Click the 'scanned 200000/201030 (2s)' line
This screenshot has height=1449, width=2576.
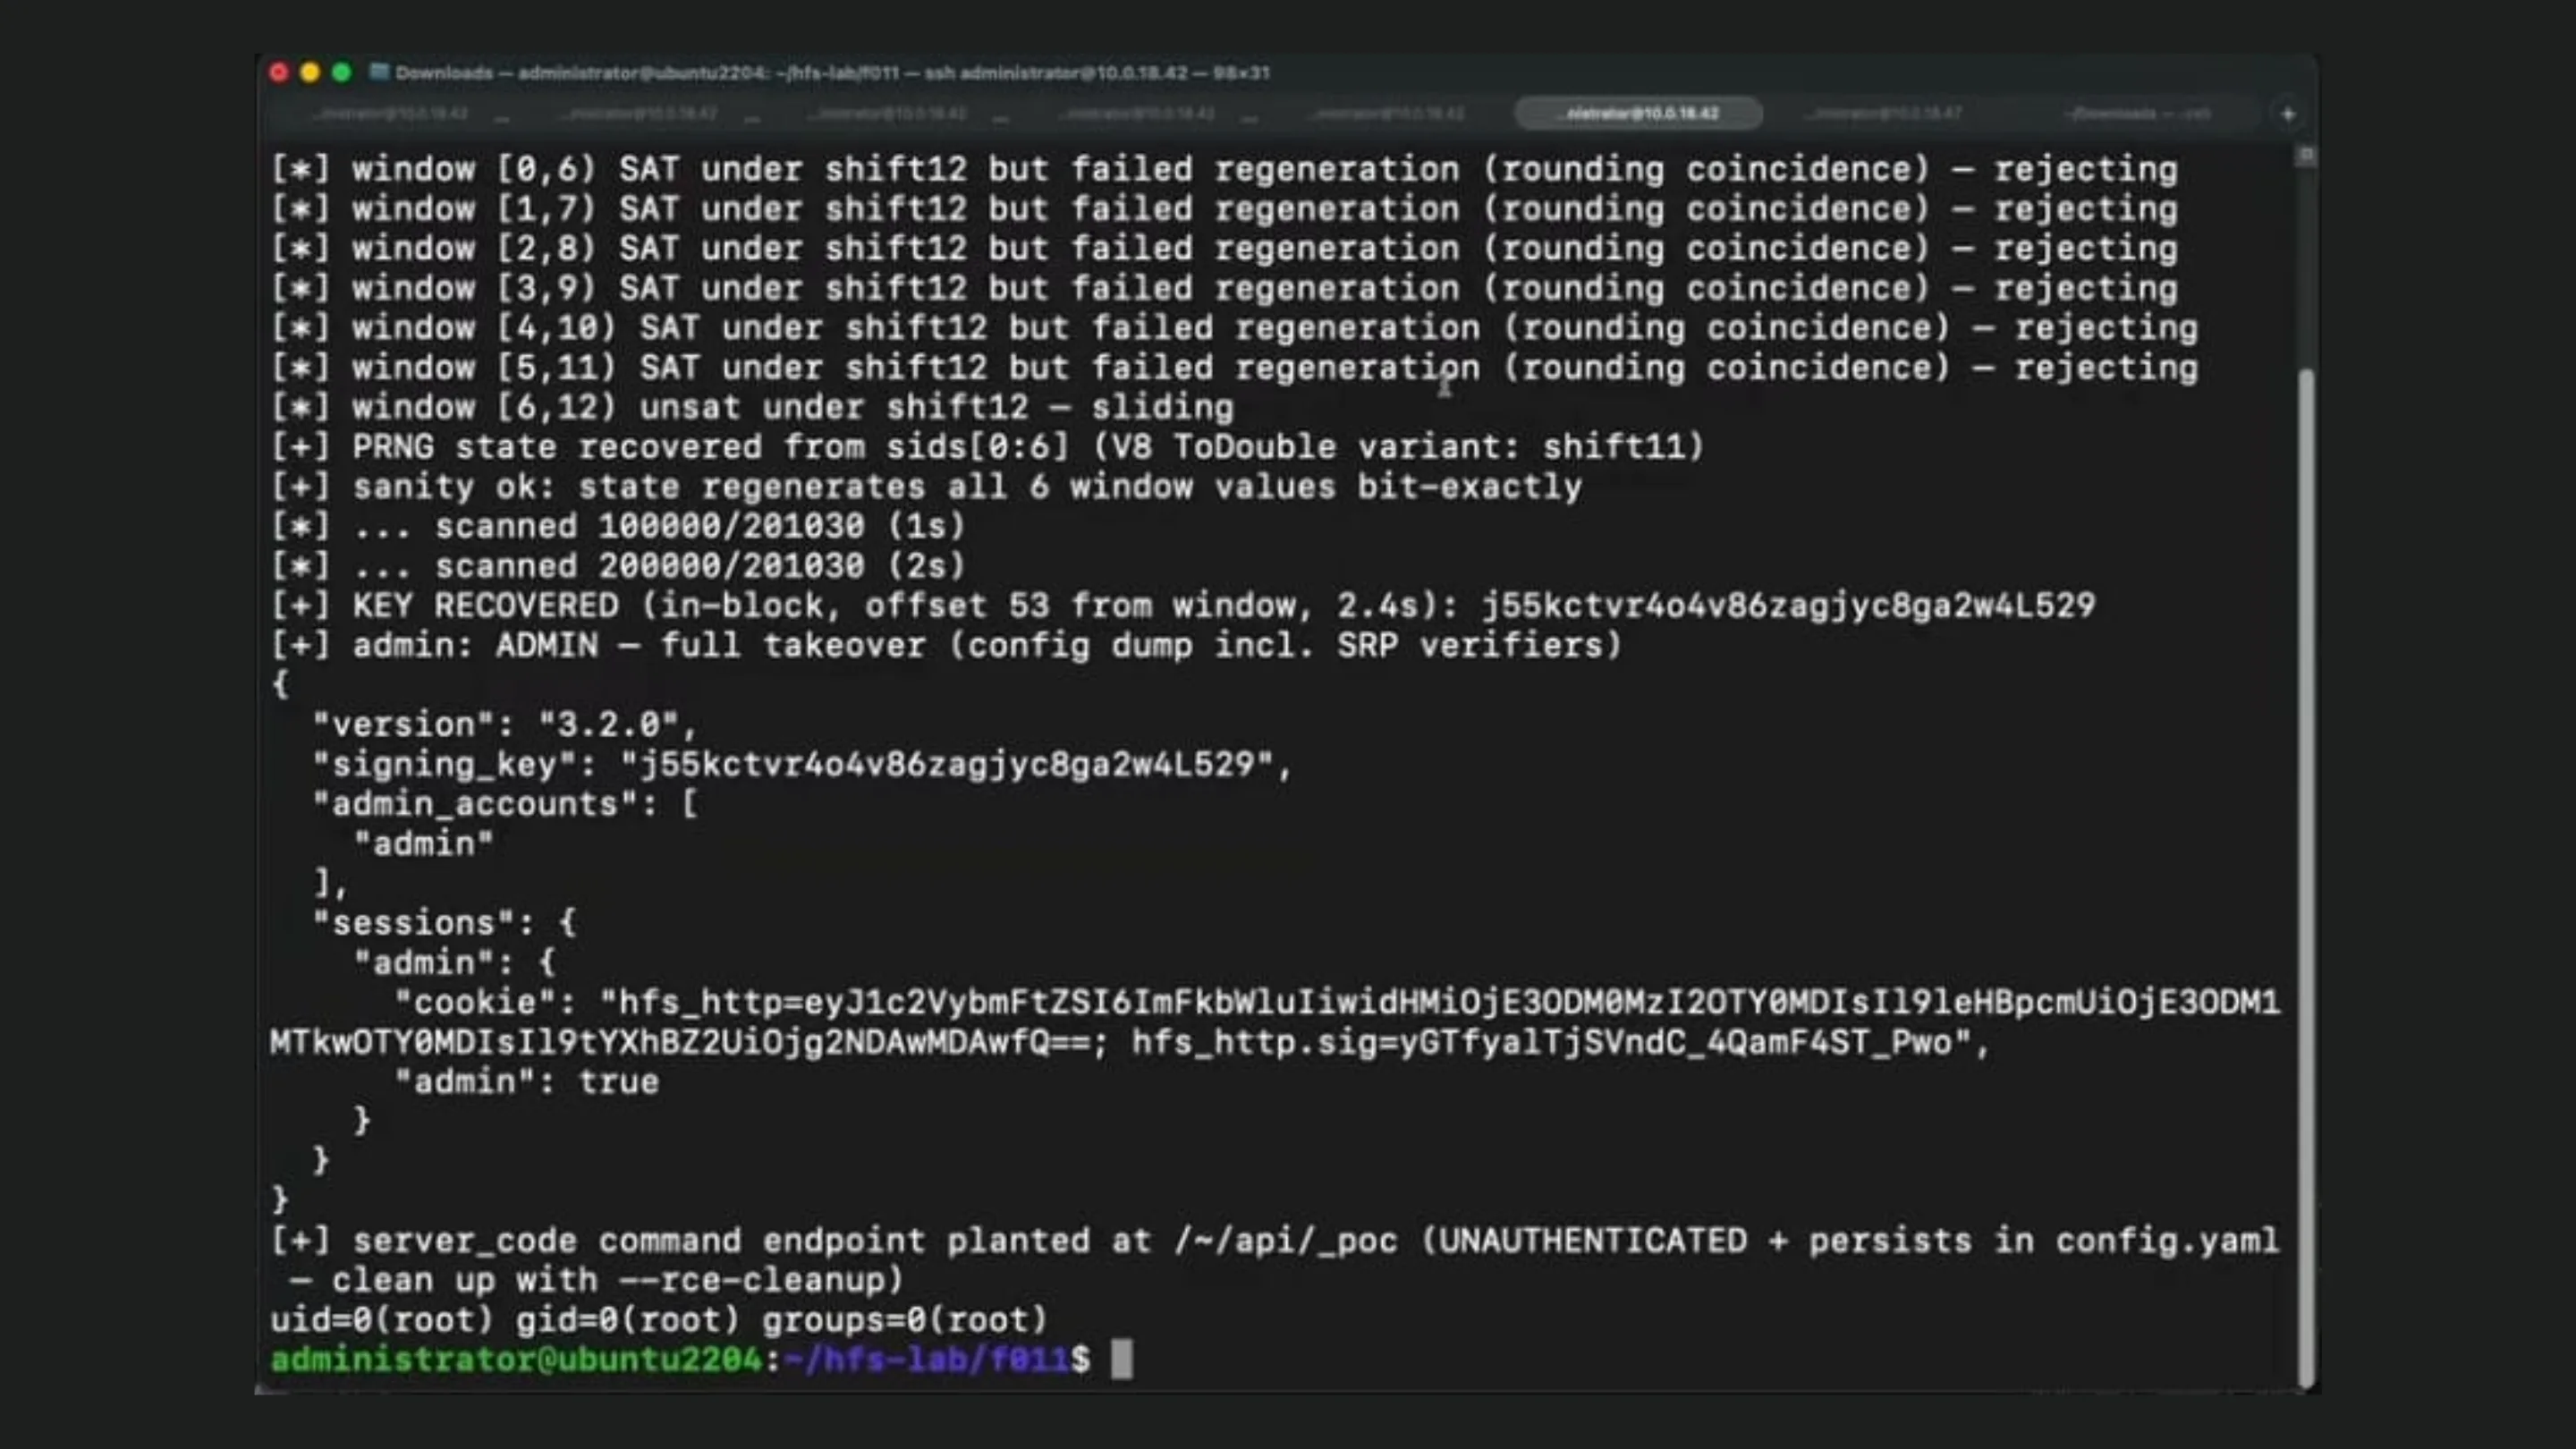619,566
